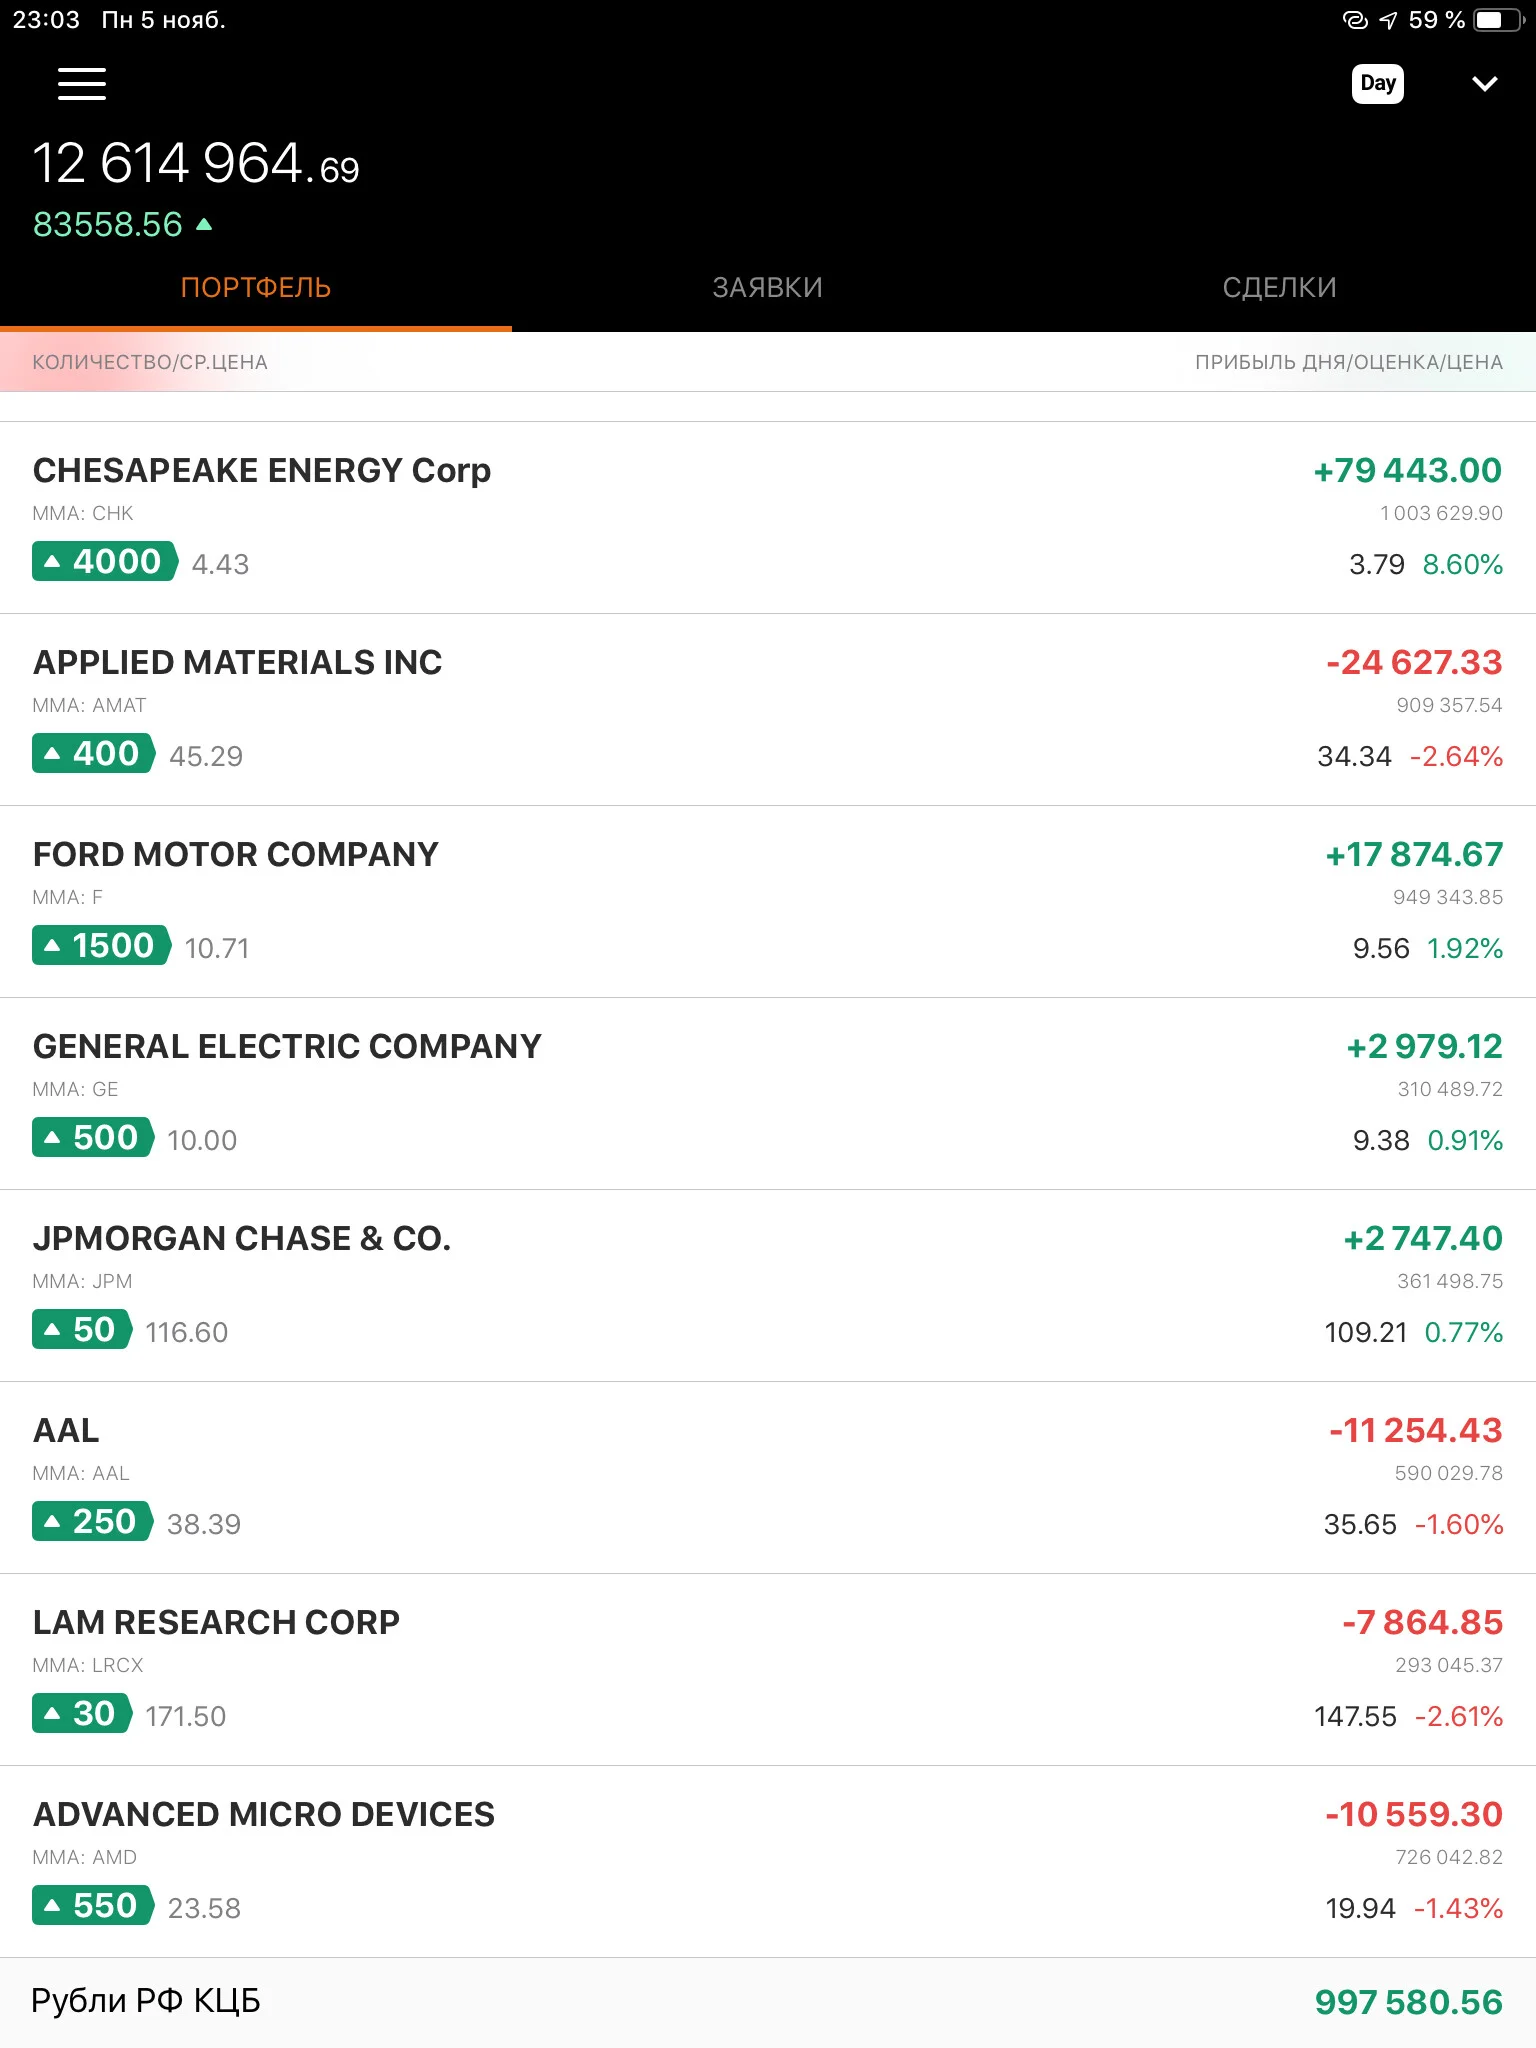Select the total balance 12 614 964.69
The image size is (1536, 2048).
(x=196, y=163)
